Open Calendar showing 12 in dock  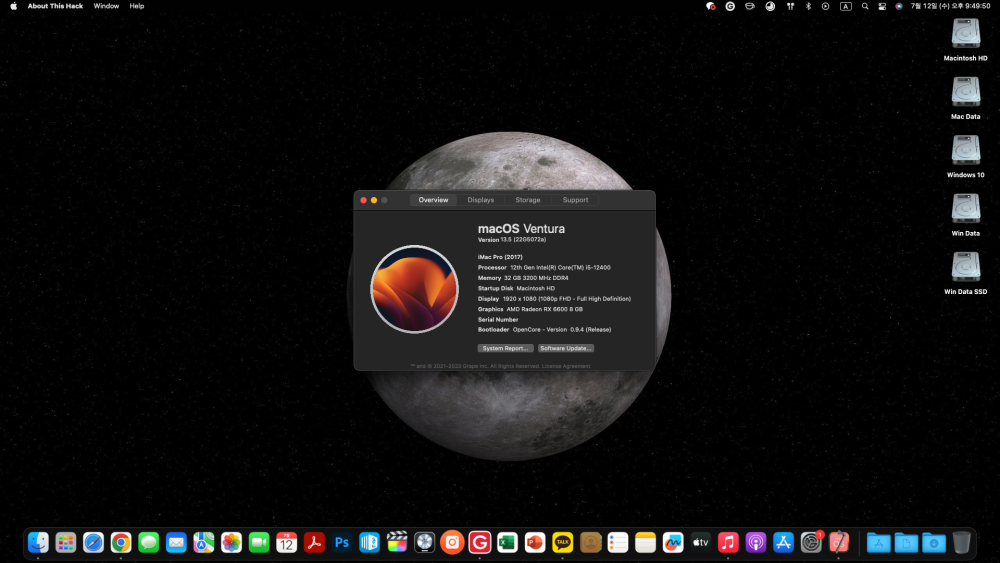pos(286,543)
